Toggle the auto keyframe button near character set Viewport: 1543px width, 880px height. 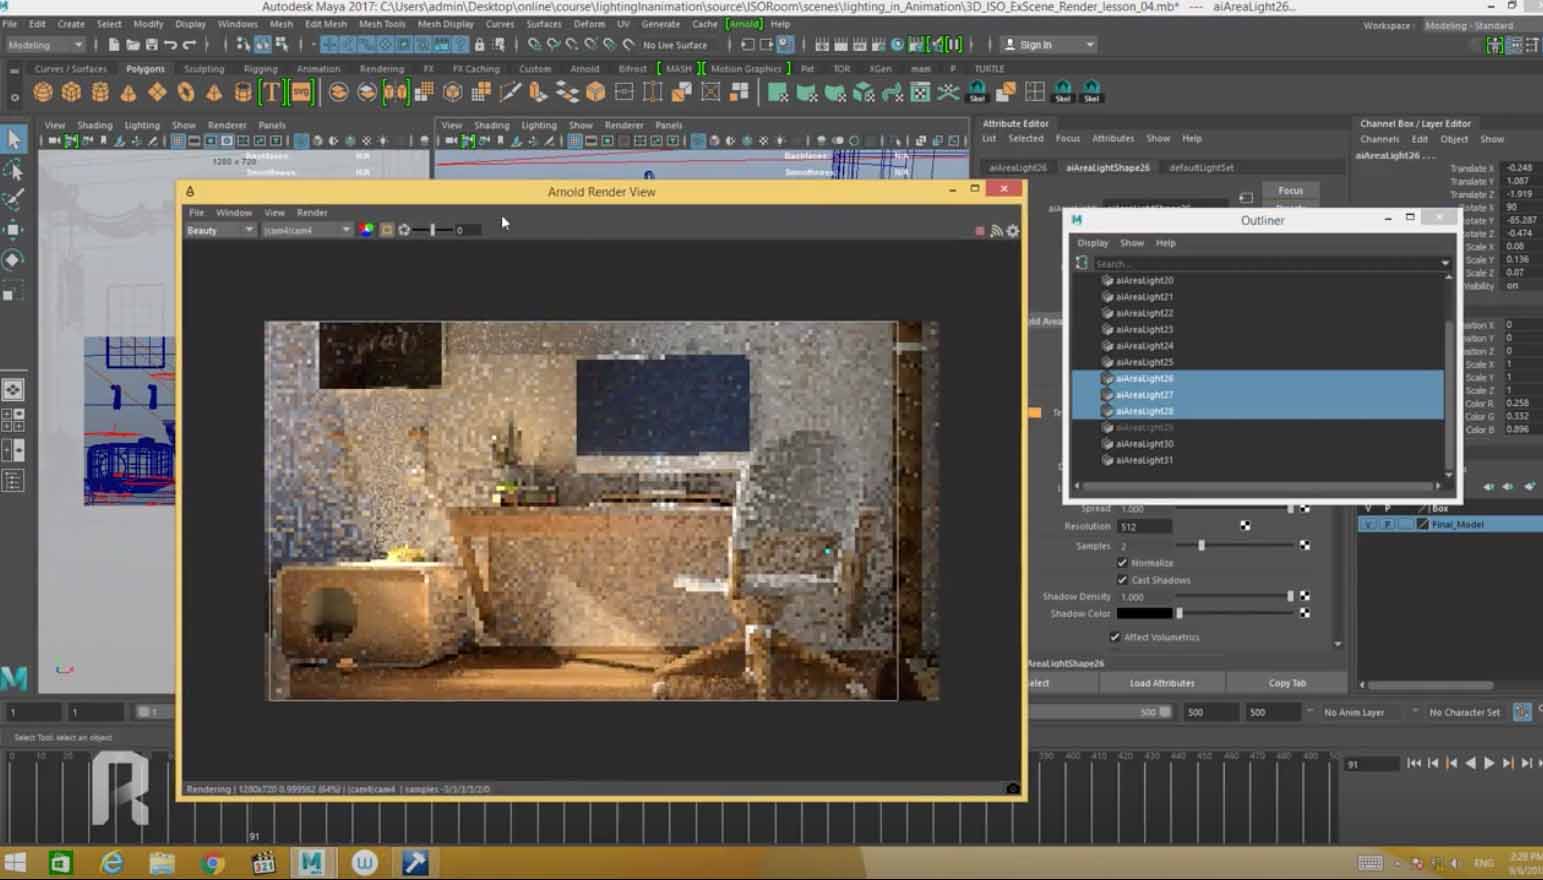(1522, 712)
